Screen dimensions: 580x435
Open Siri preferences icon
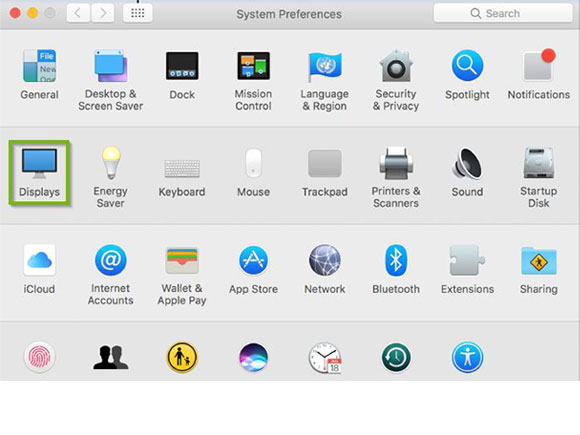[x=253, y=357]
